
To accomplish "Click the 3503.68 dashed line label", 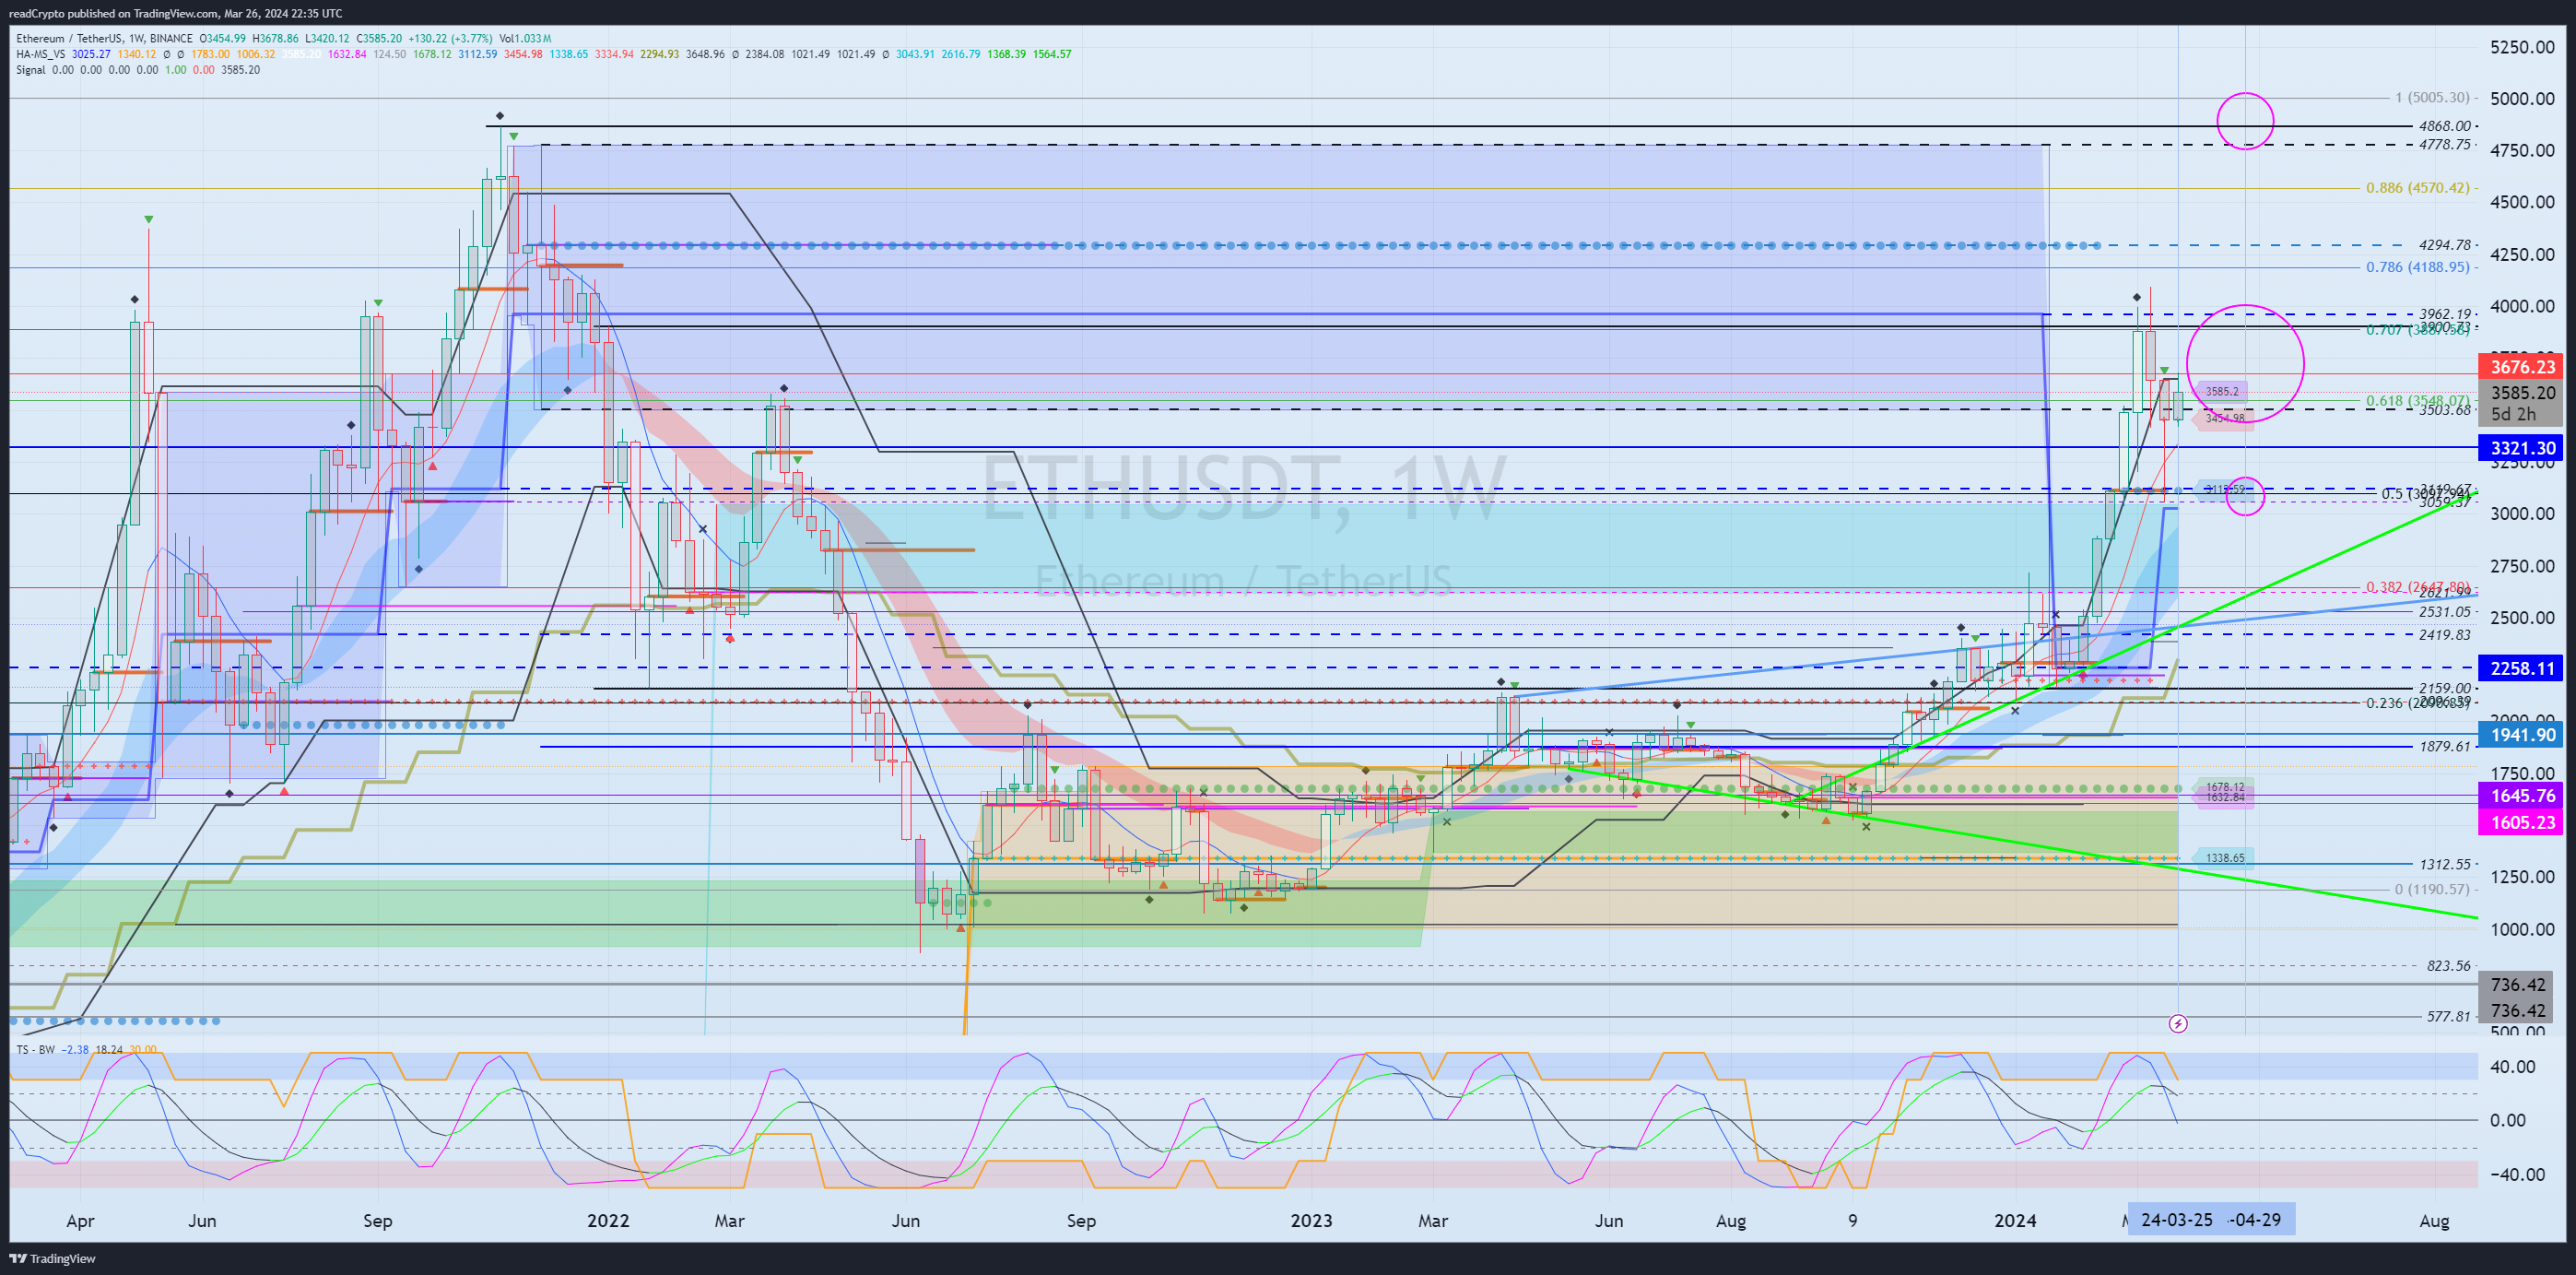I will click(2445, 410).
